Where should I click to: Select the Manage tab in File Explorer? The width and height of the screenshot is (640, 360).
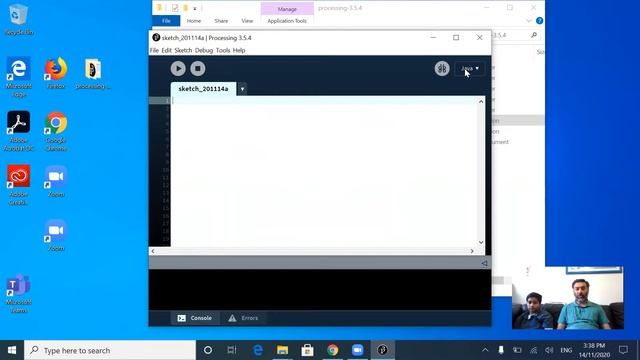pos(287,9)
